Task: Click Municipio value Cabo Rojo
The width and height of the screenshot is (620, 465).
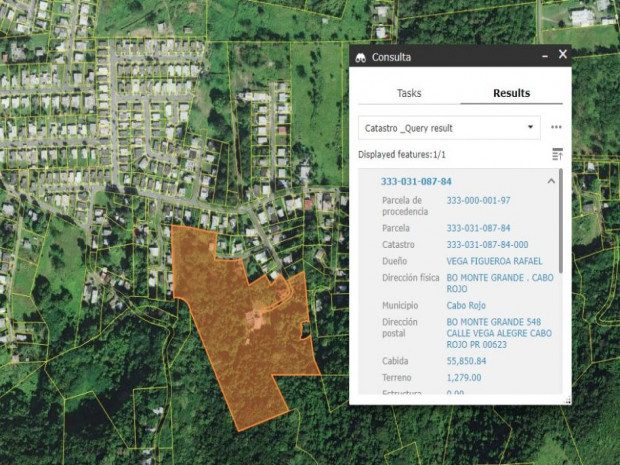Action: 466,306
